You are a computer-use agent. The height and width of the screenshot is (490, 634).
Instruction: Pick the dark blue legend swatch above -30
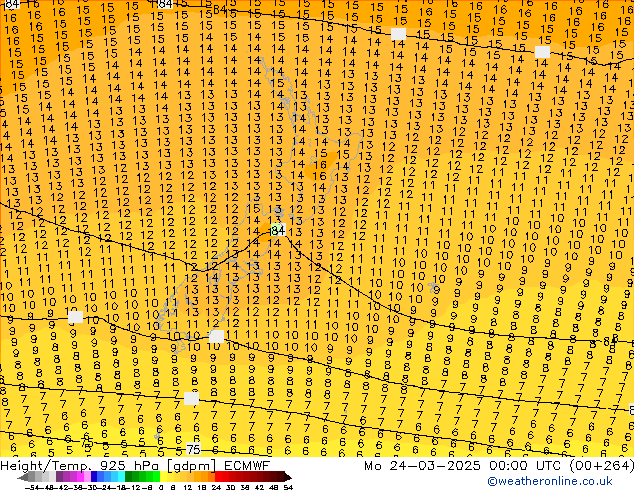pos(94,477)
